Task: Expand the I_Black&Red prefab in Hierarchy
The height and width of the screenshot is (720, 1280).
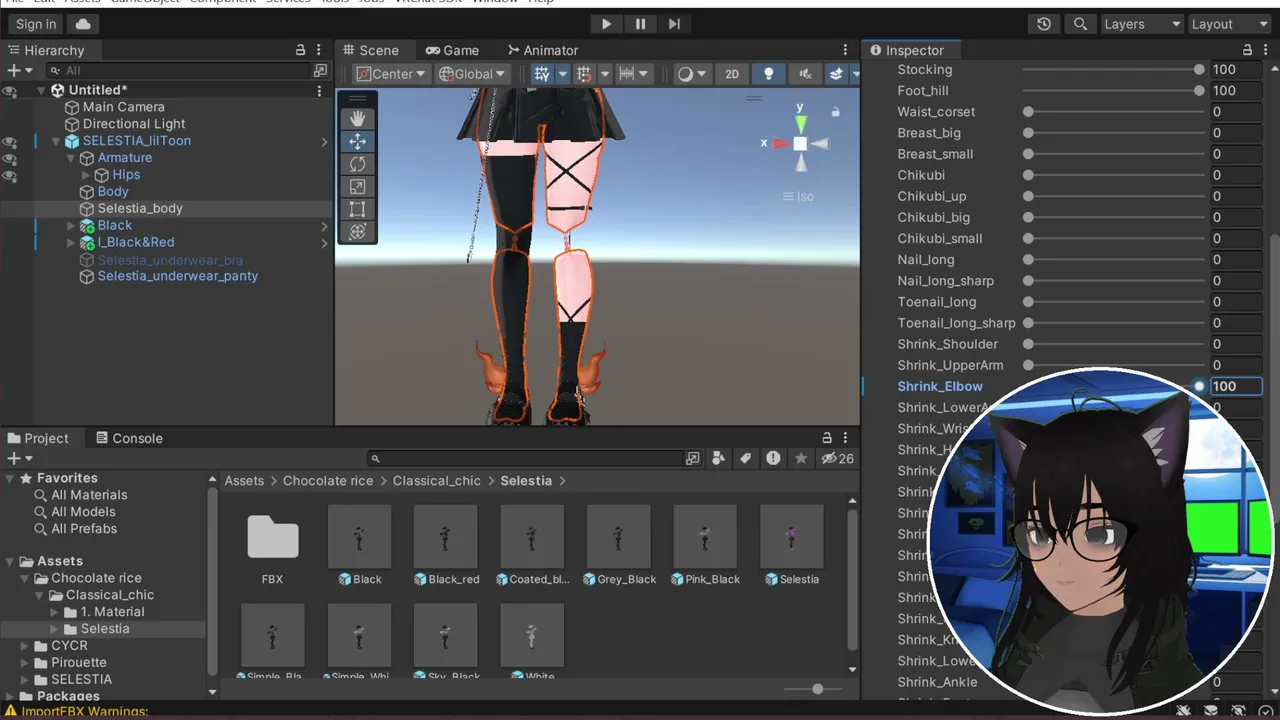Action: click(x=71, y=243)
